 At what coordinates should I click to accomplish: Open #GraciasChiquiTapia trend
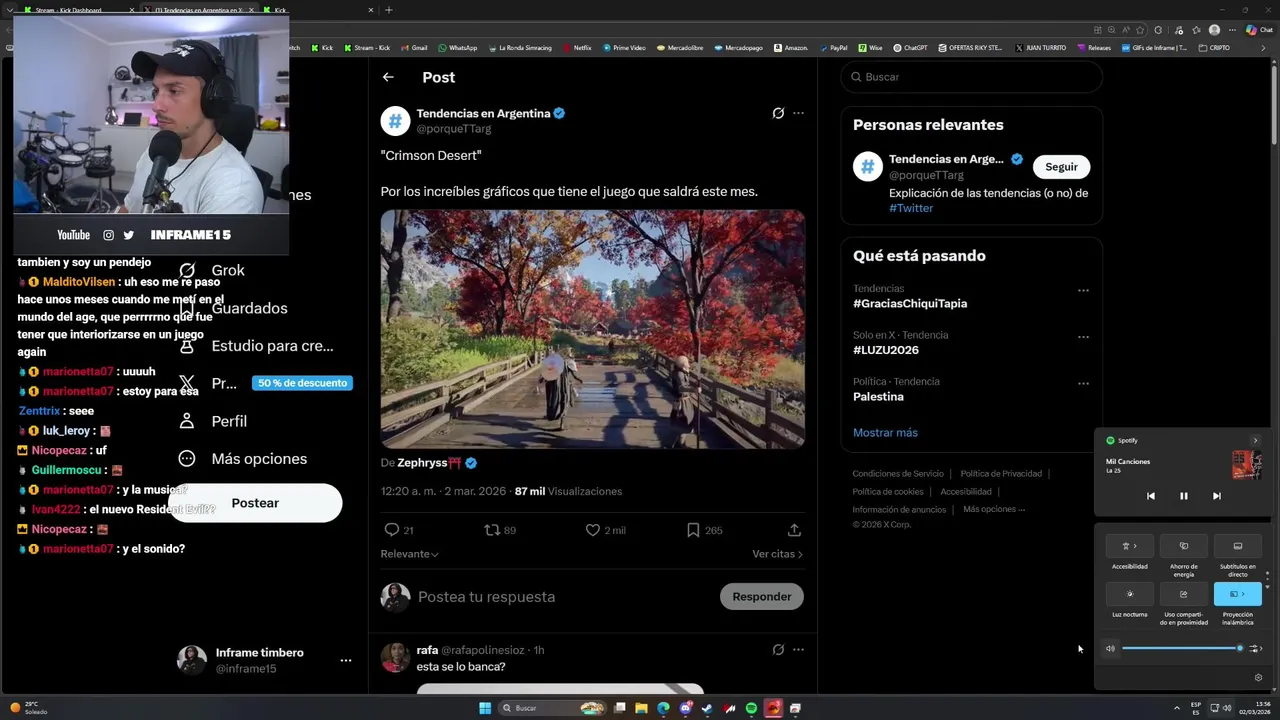pos(910,303)
